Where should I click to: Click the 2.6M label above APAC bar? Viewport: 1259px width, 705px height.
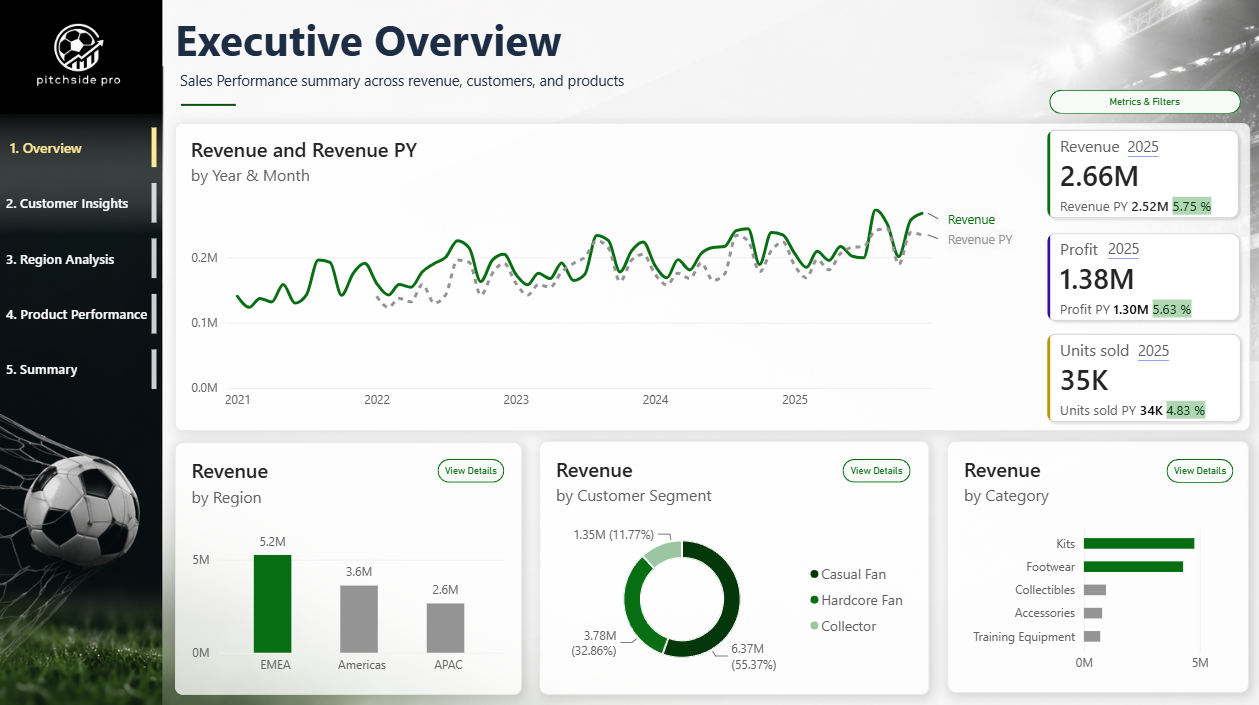(x=445, y=590)
